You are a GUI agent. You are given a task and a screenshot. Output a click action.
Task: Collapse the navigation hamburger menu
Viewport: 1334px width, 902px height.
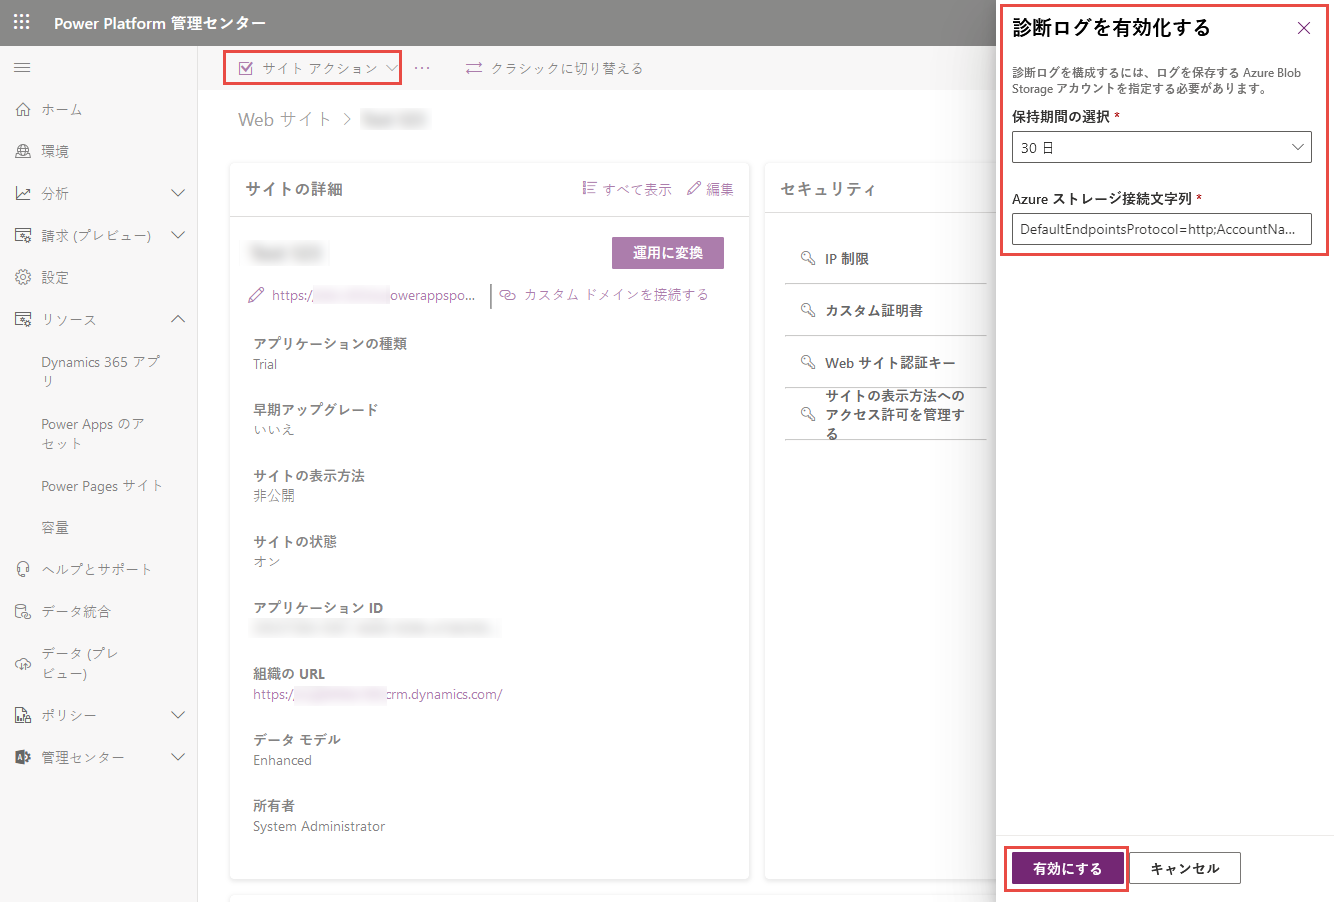pos(22,68)
